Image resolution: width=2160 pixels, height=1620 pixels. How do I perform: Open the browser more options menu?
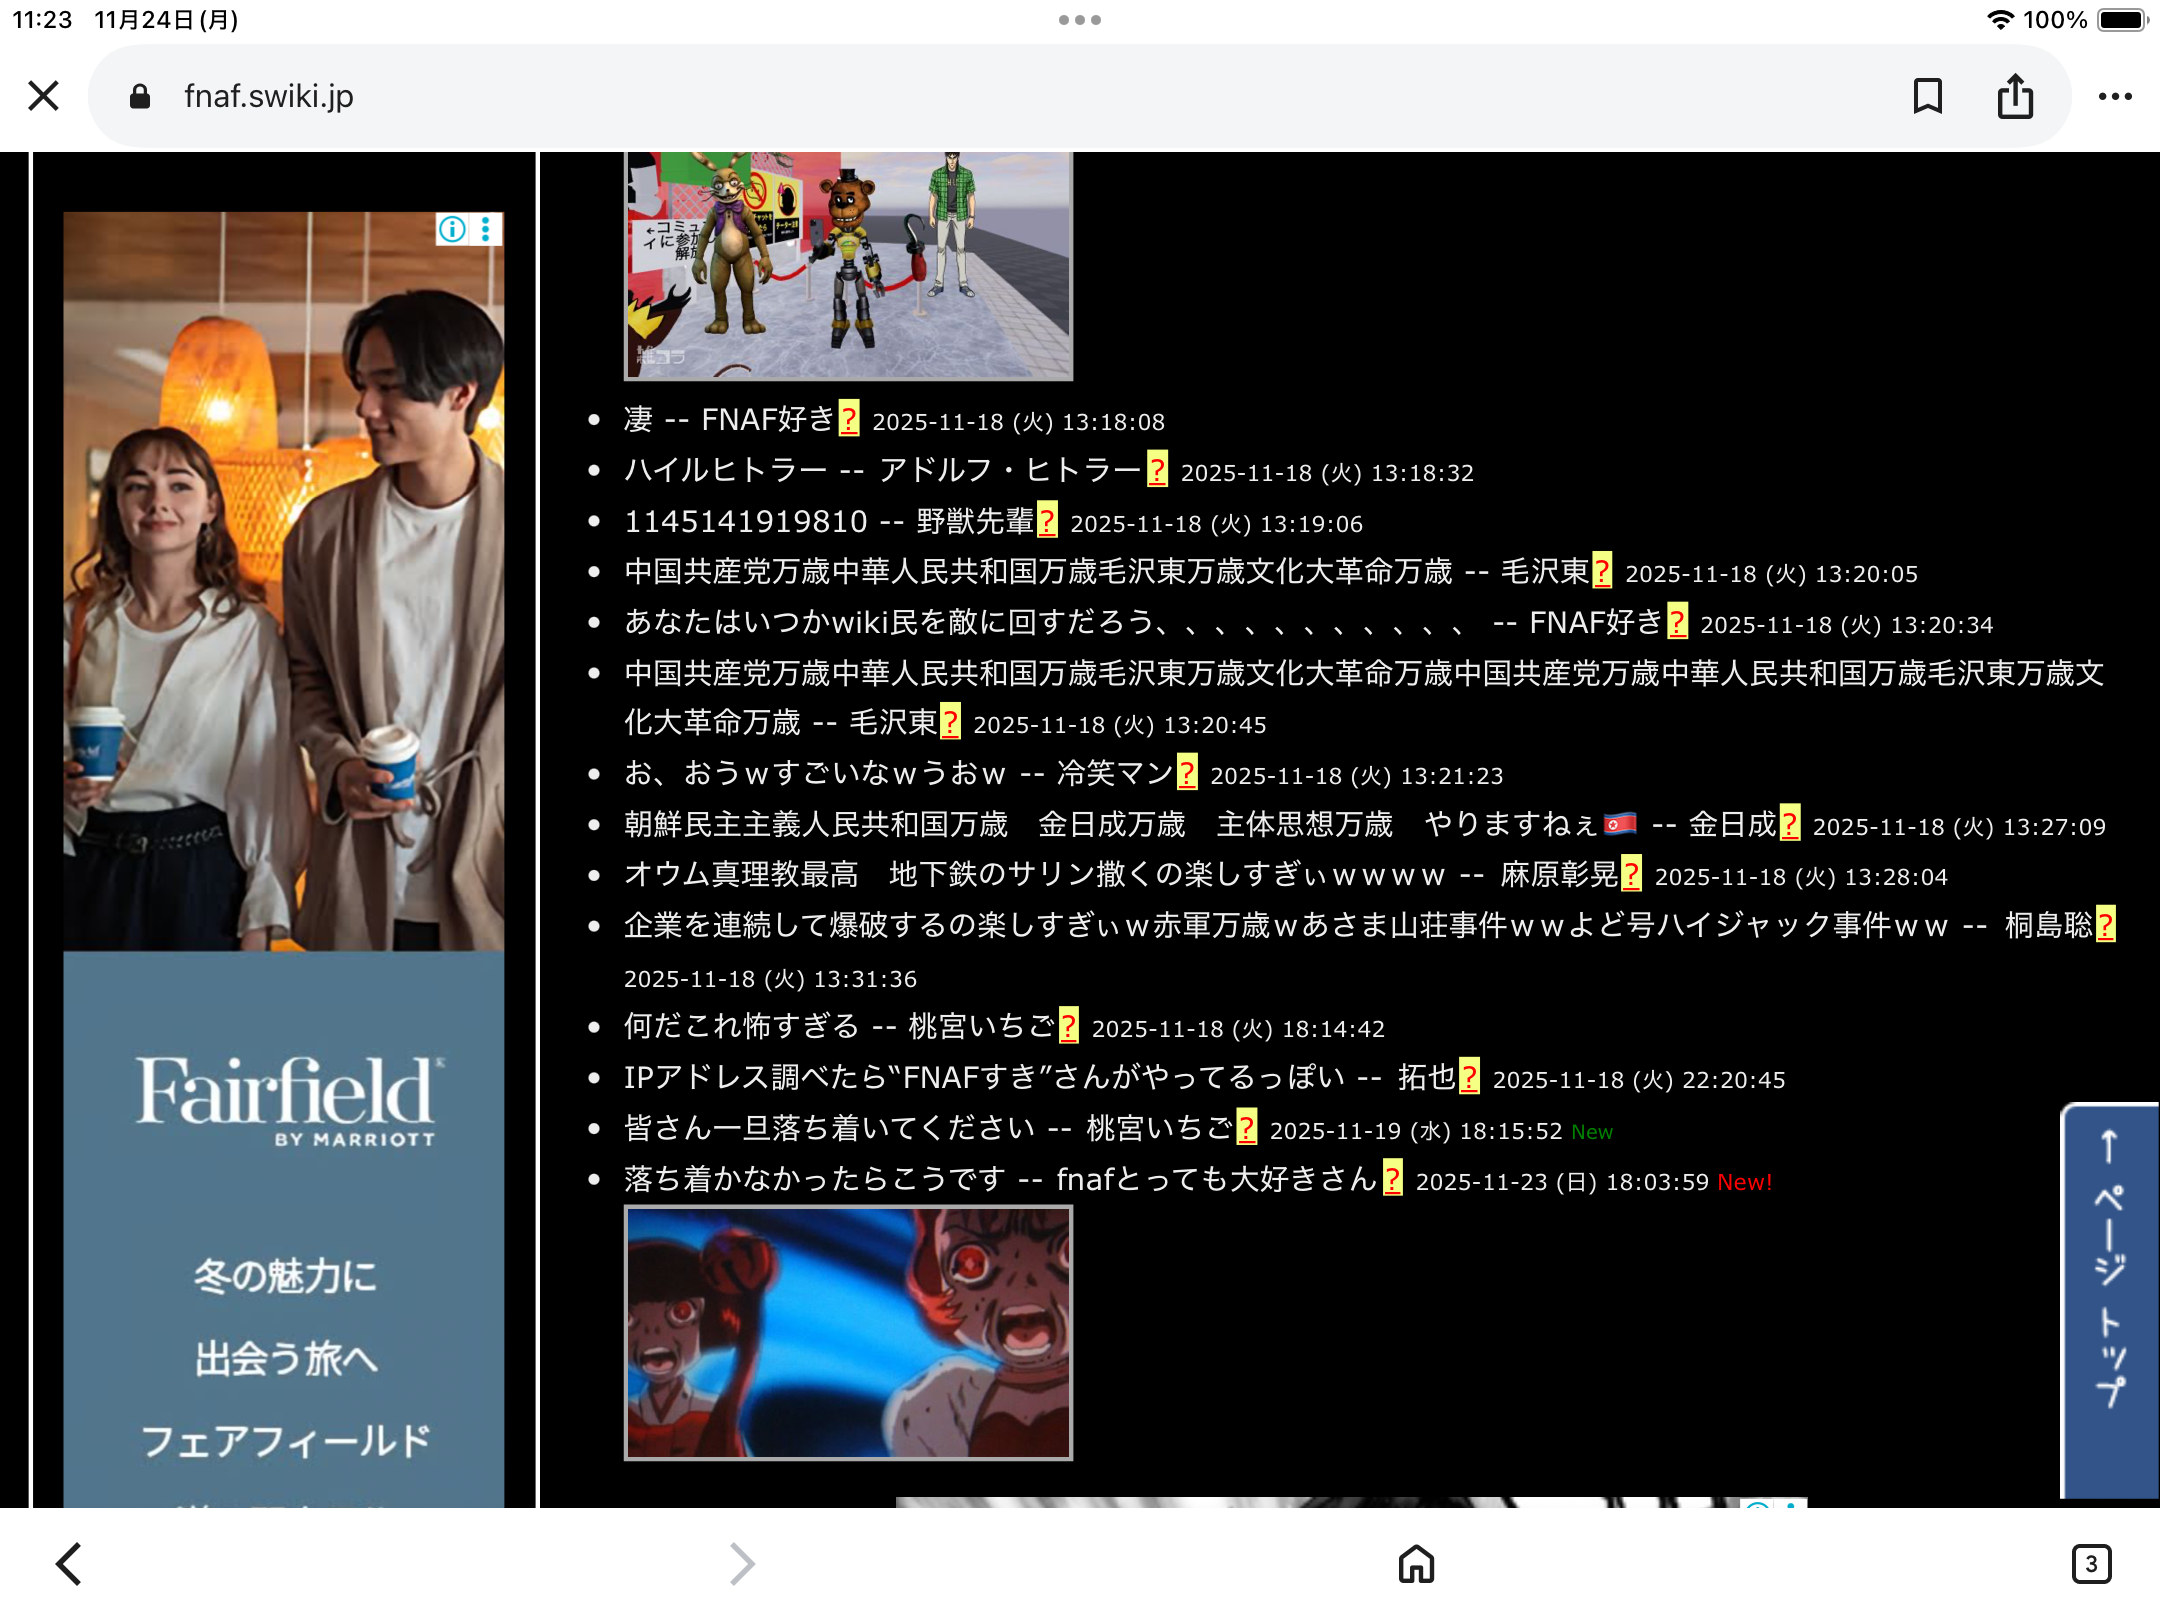click(2114, 96)
